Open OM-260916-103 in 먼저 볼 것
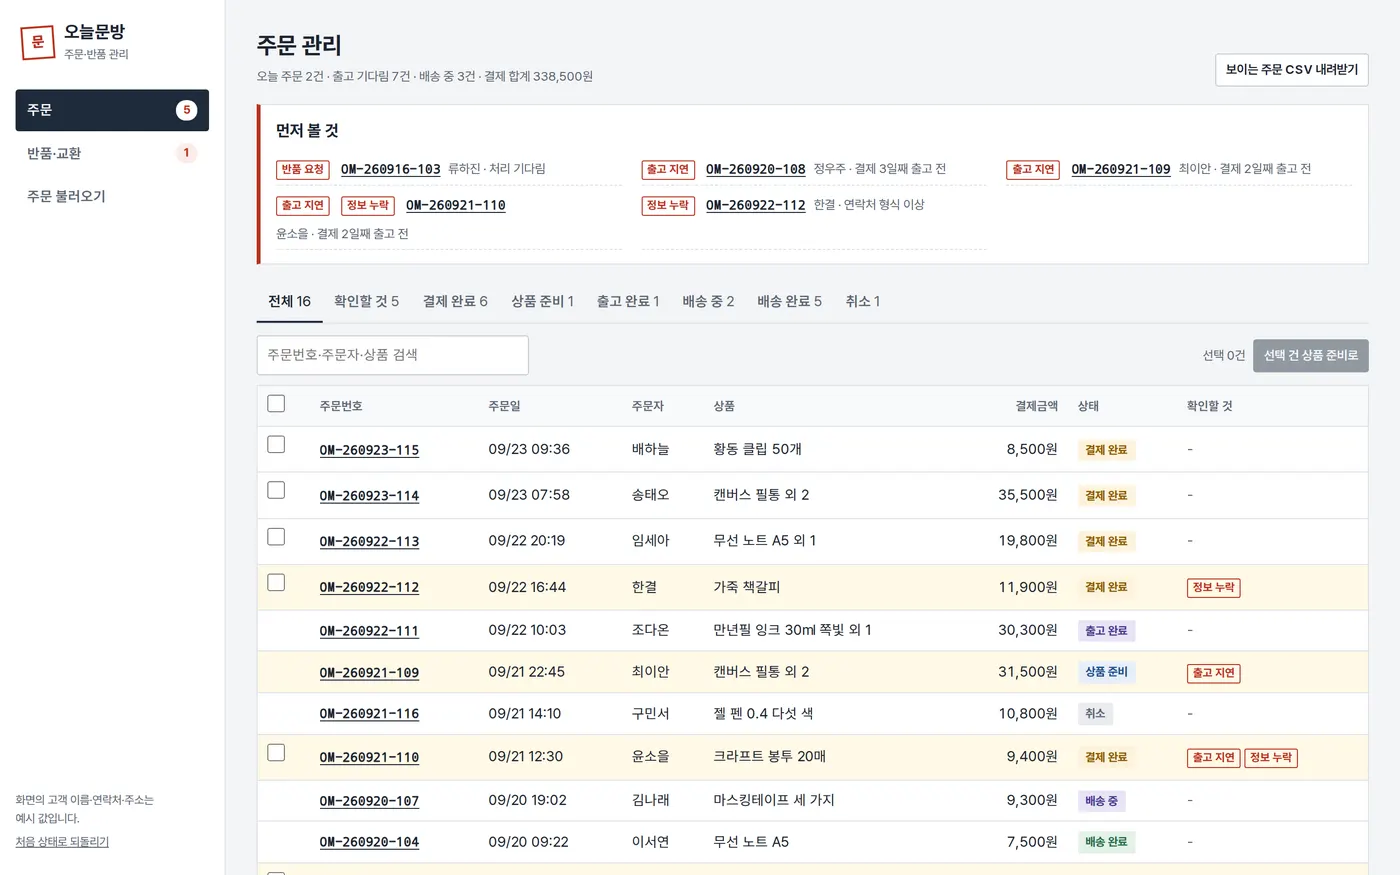Screen dimensions: 1400x875 pos(390,169)
